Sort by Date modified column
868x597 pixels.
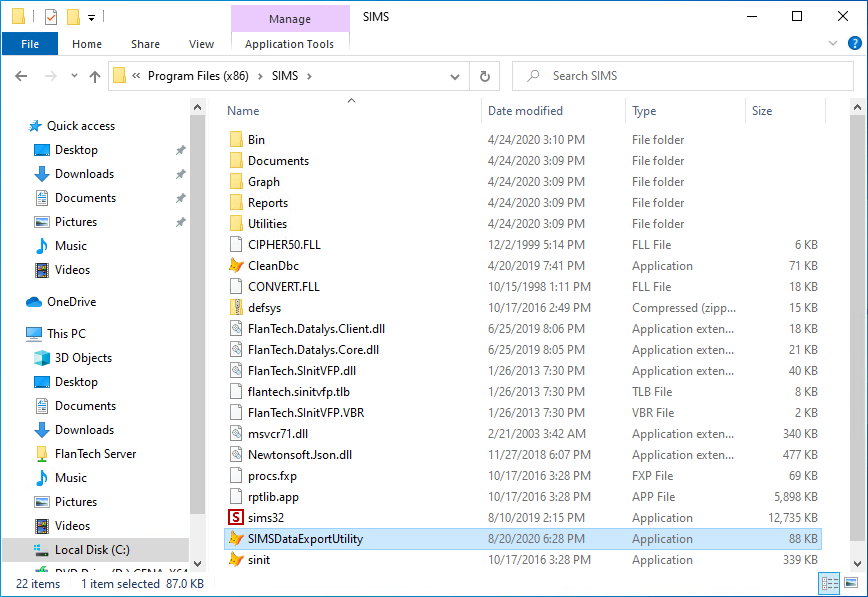coord(525,111)
